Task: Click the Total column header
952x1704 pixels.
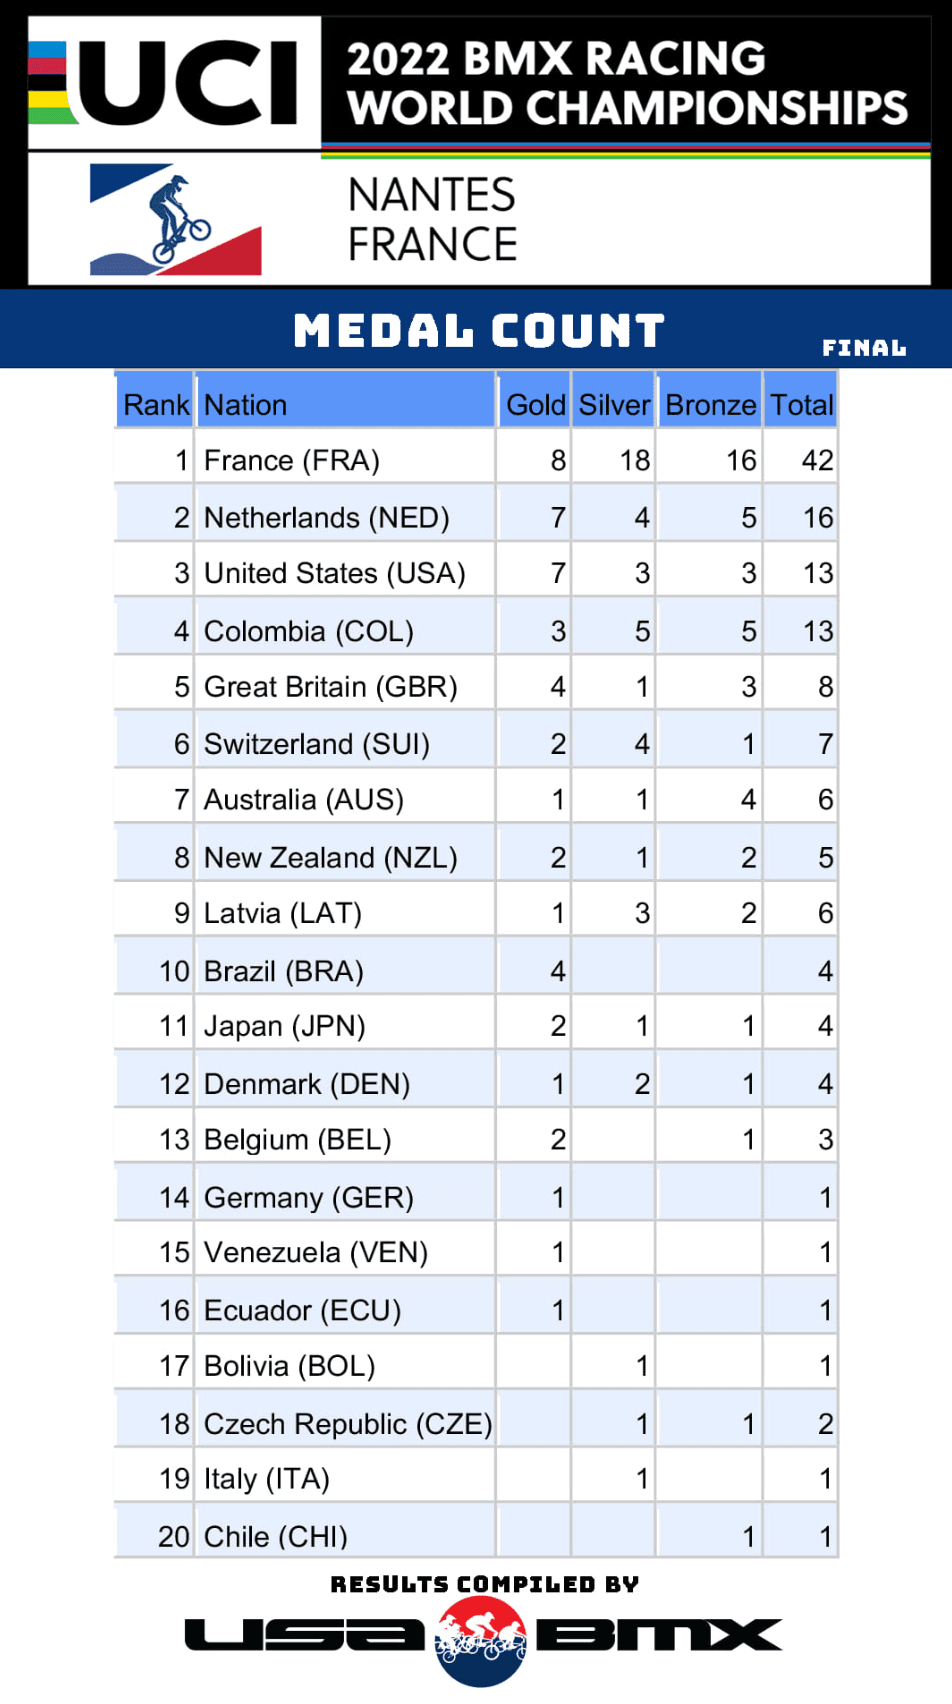Action: click(801, 405)
